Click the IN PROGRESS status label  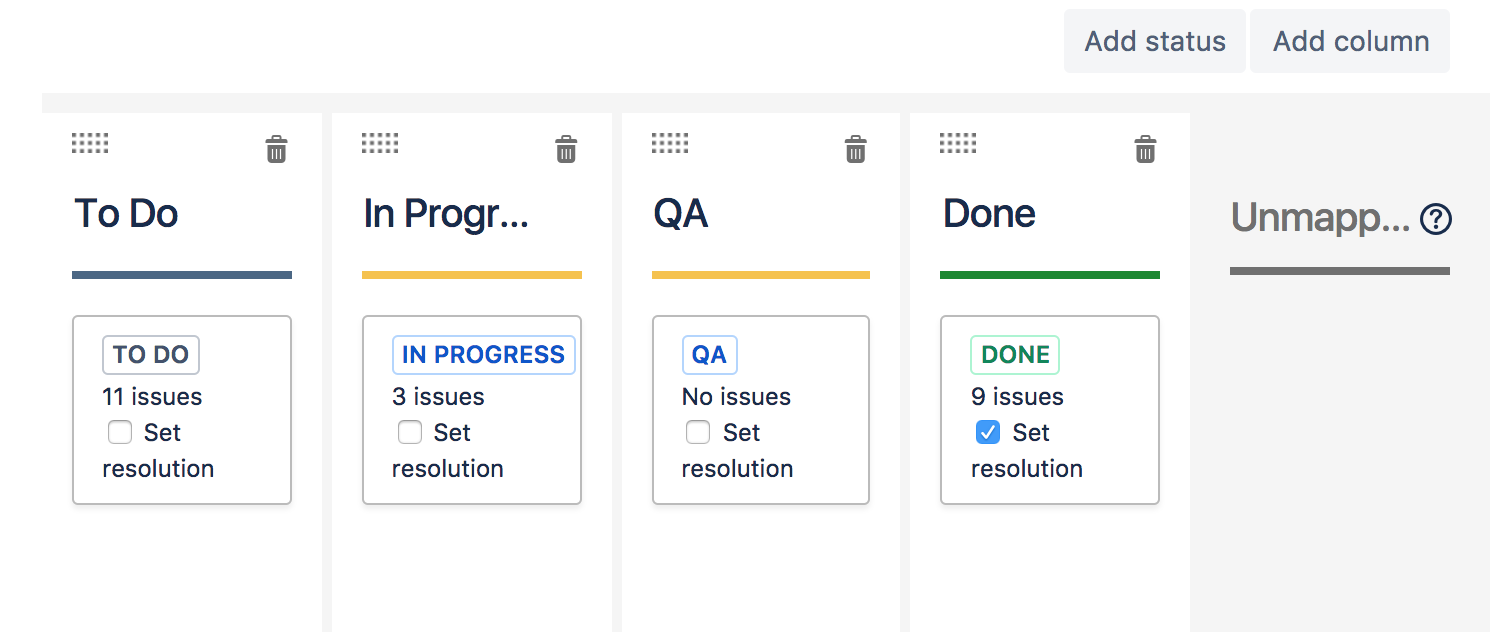click(x=484, y=355)
